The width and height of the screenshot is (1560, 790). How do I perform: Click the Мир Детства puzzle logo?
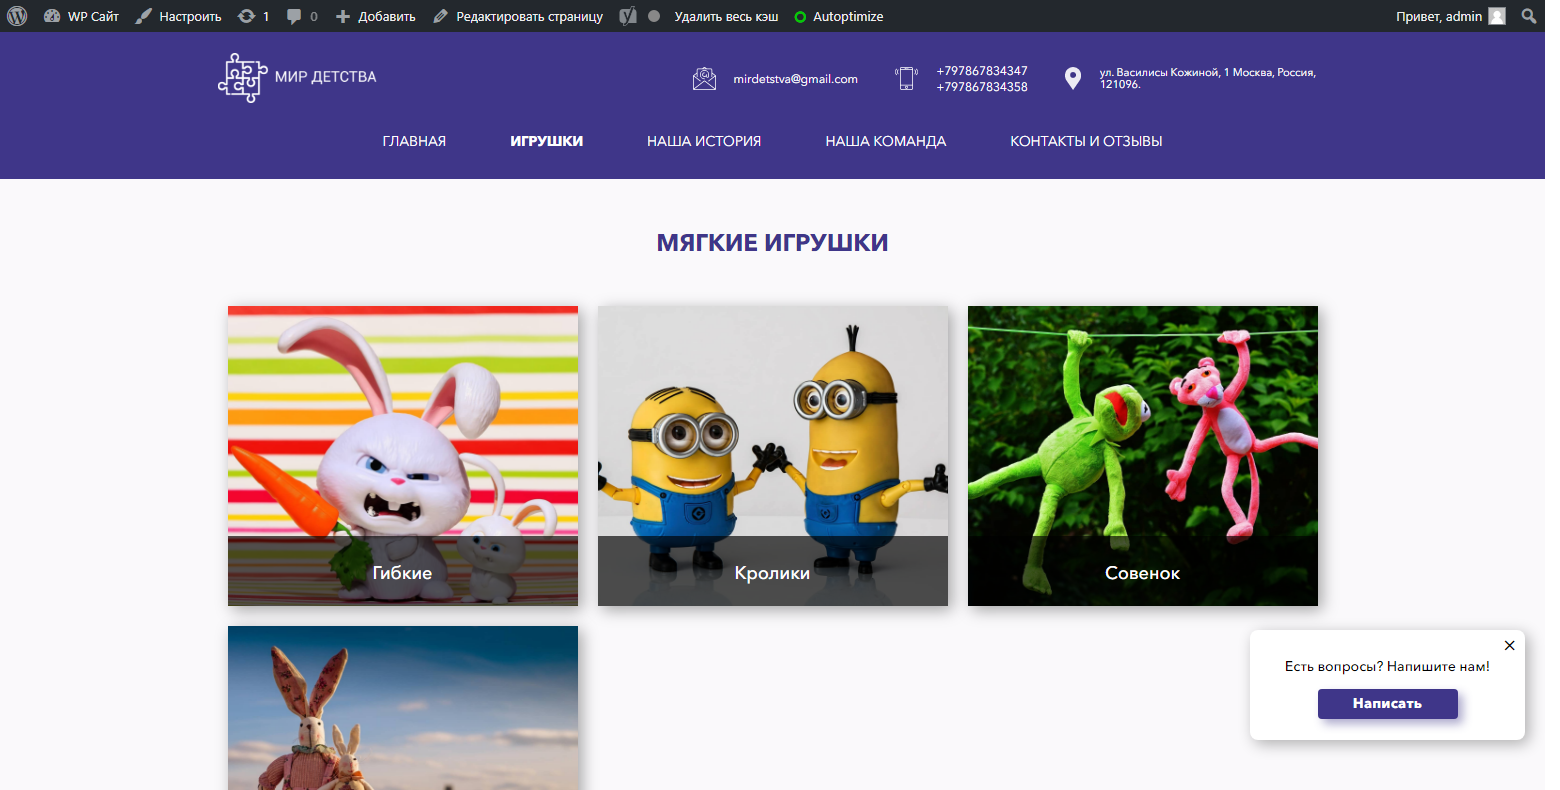click(x=242, y=78)
